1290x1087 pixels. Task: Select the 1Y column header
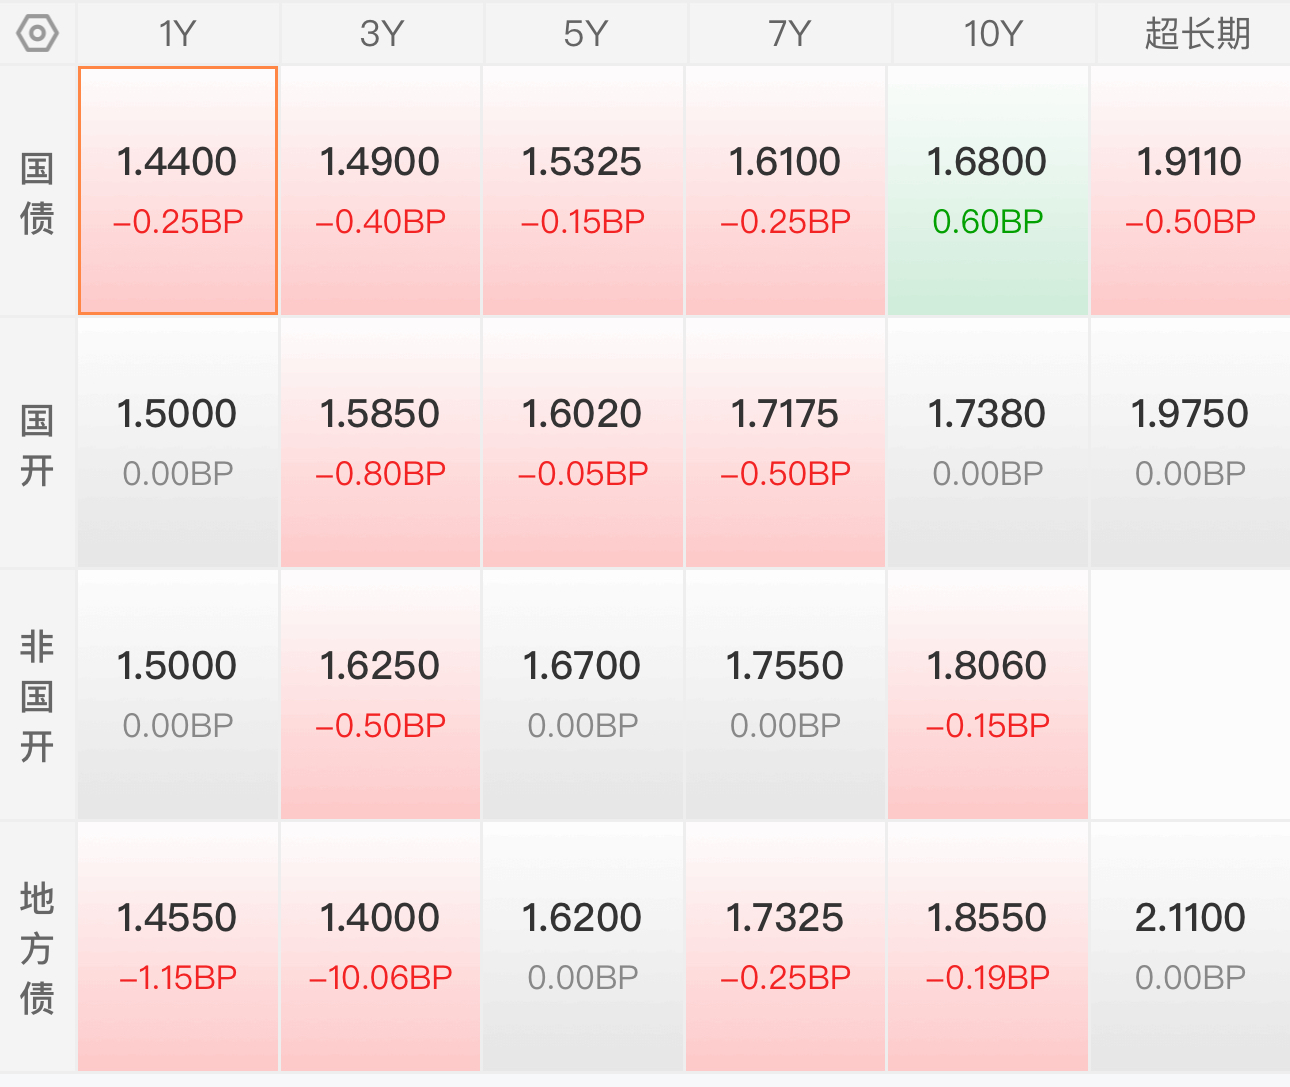click(178, 33)
